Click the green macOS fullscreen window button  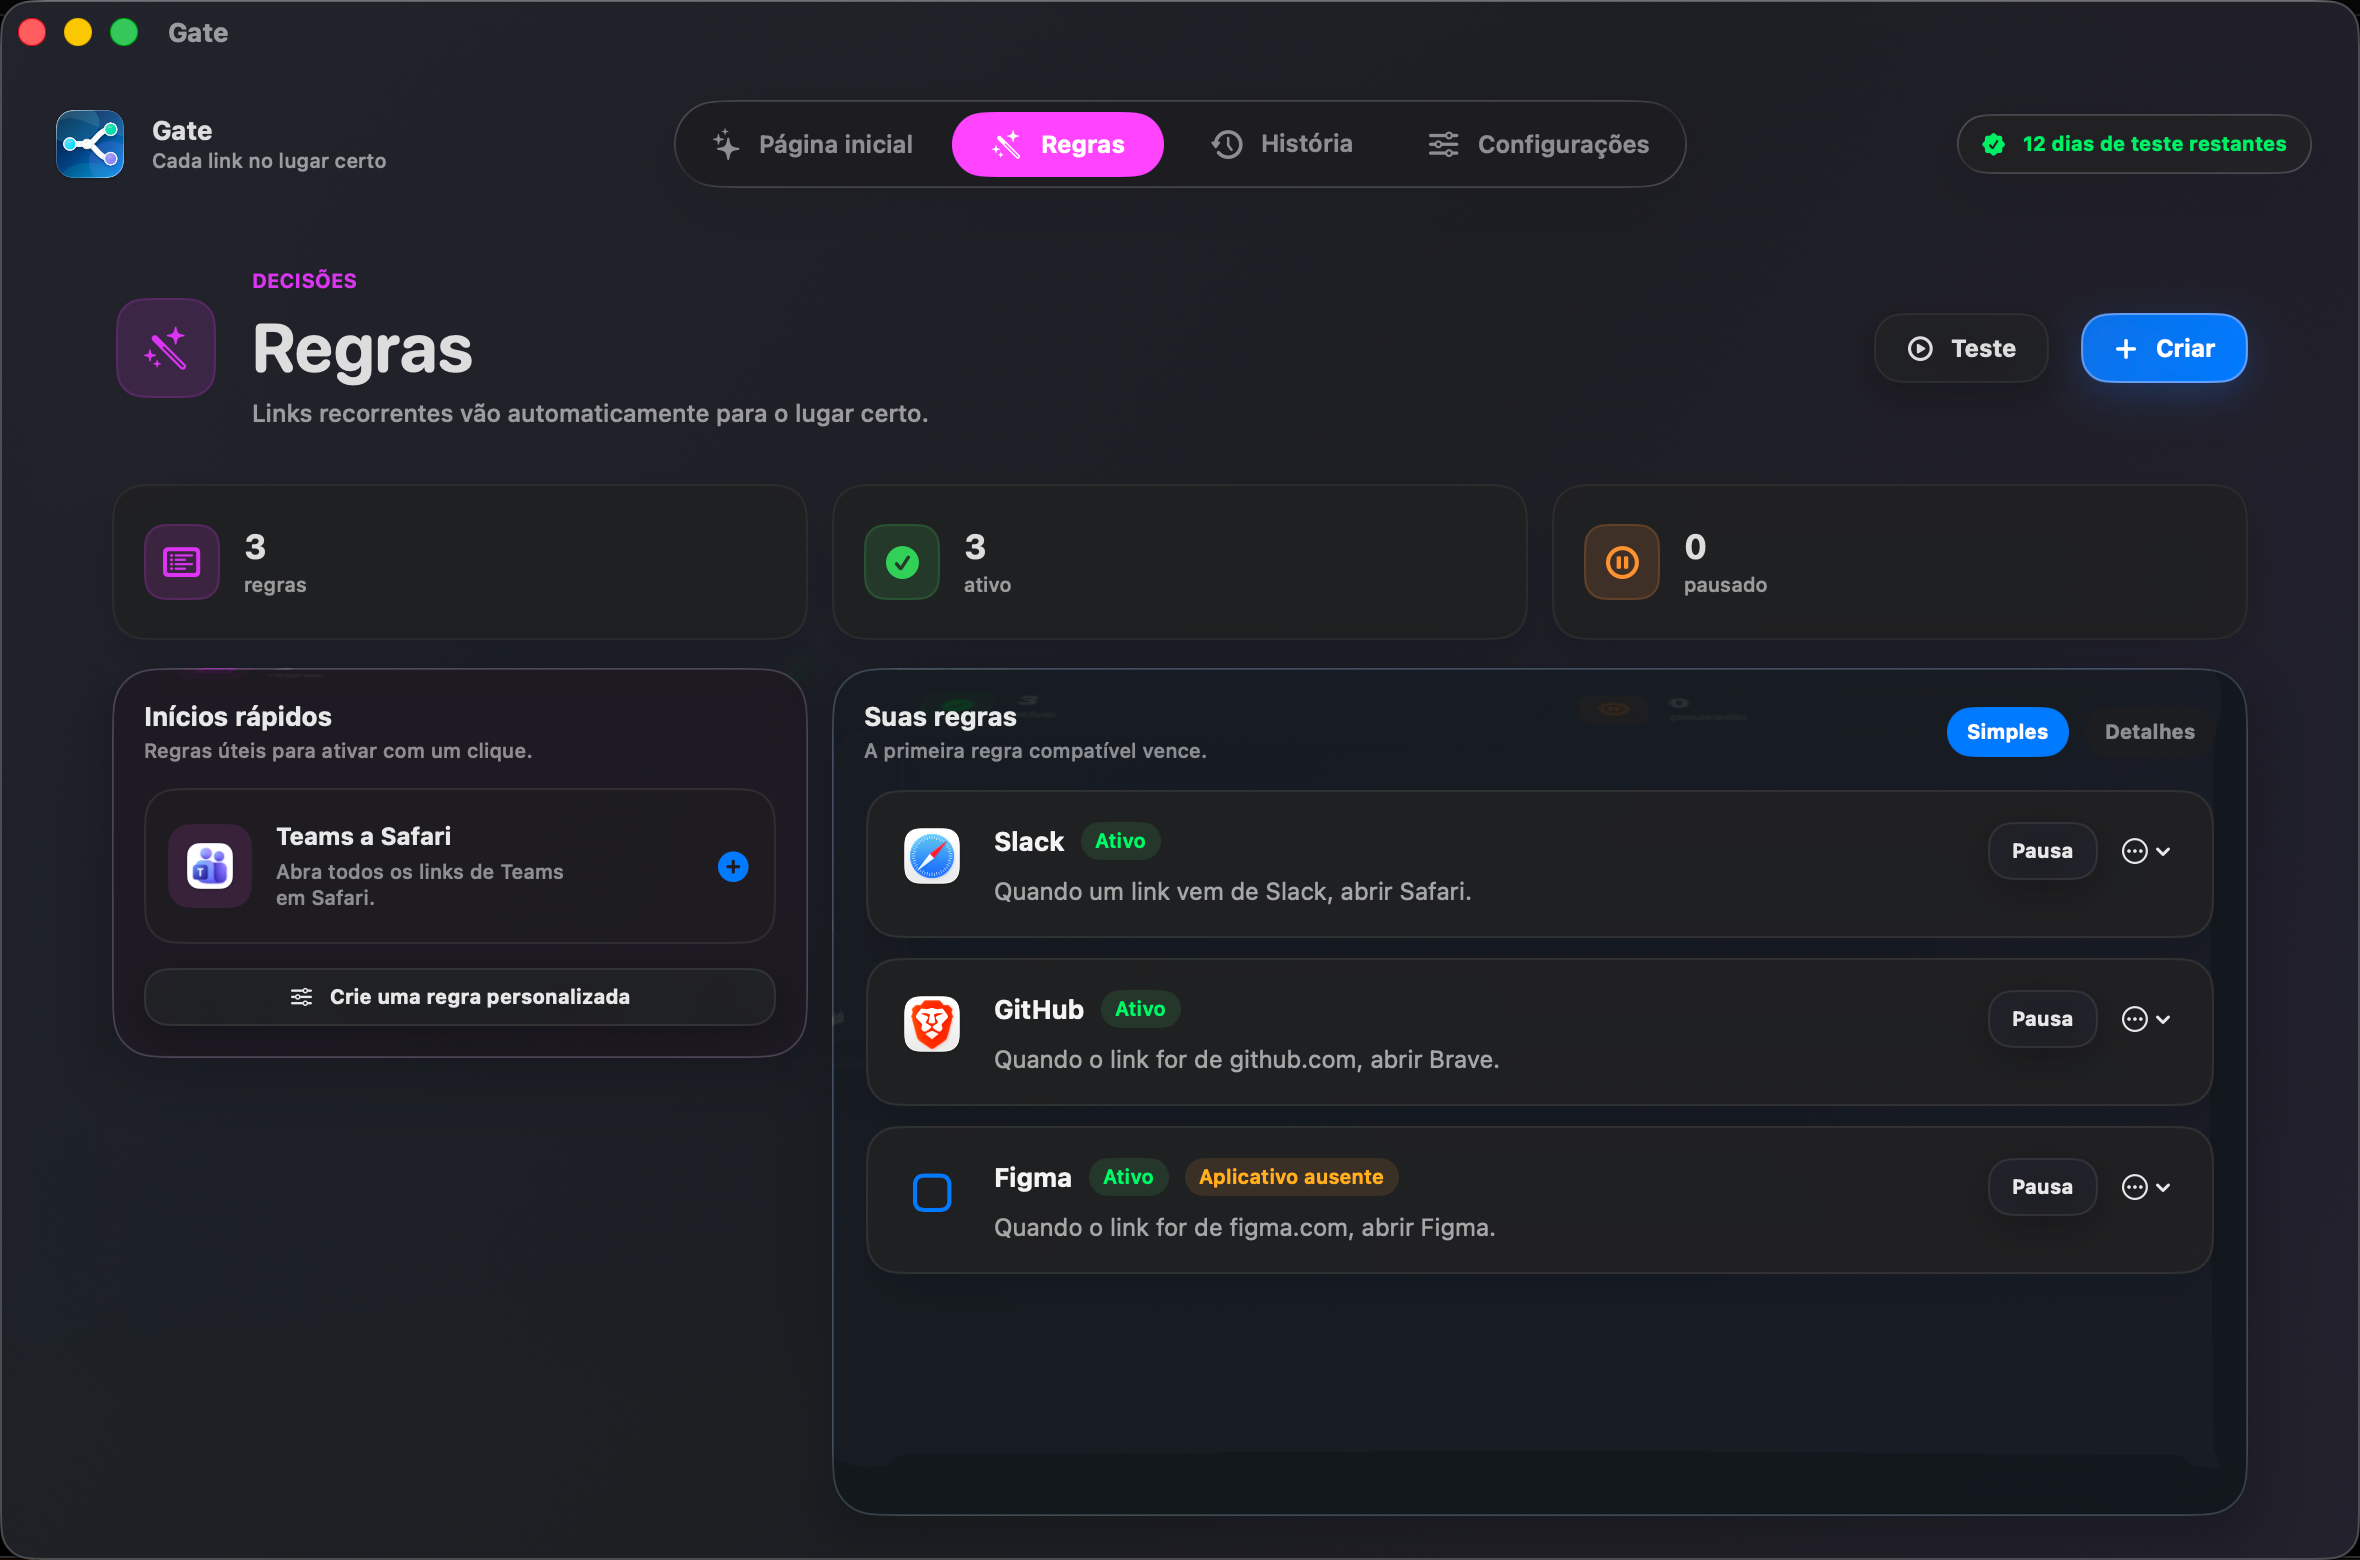pyautogui.click(x=124, y=32)
